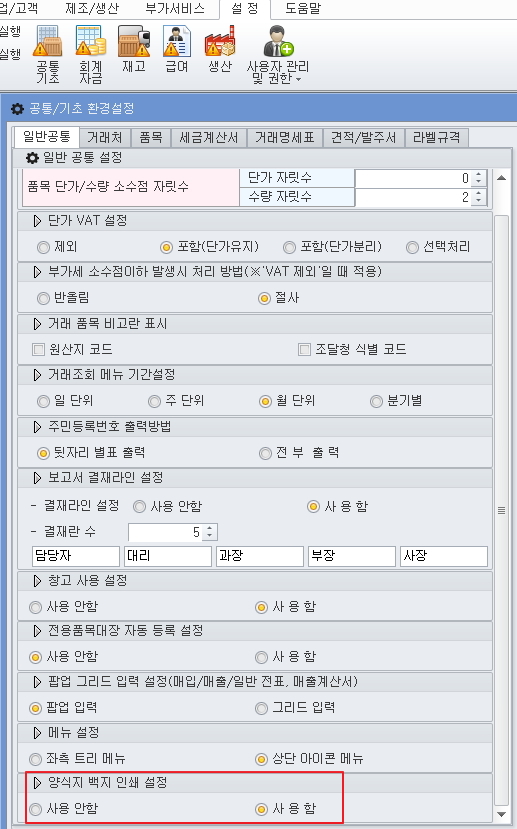
Task: Collapse the 양식지 백지 인쇄 설정 section
Action: click(37, 782)
